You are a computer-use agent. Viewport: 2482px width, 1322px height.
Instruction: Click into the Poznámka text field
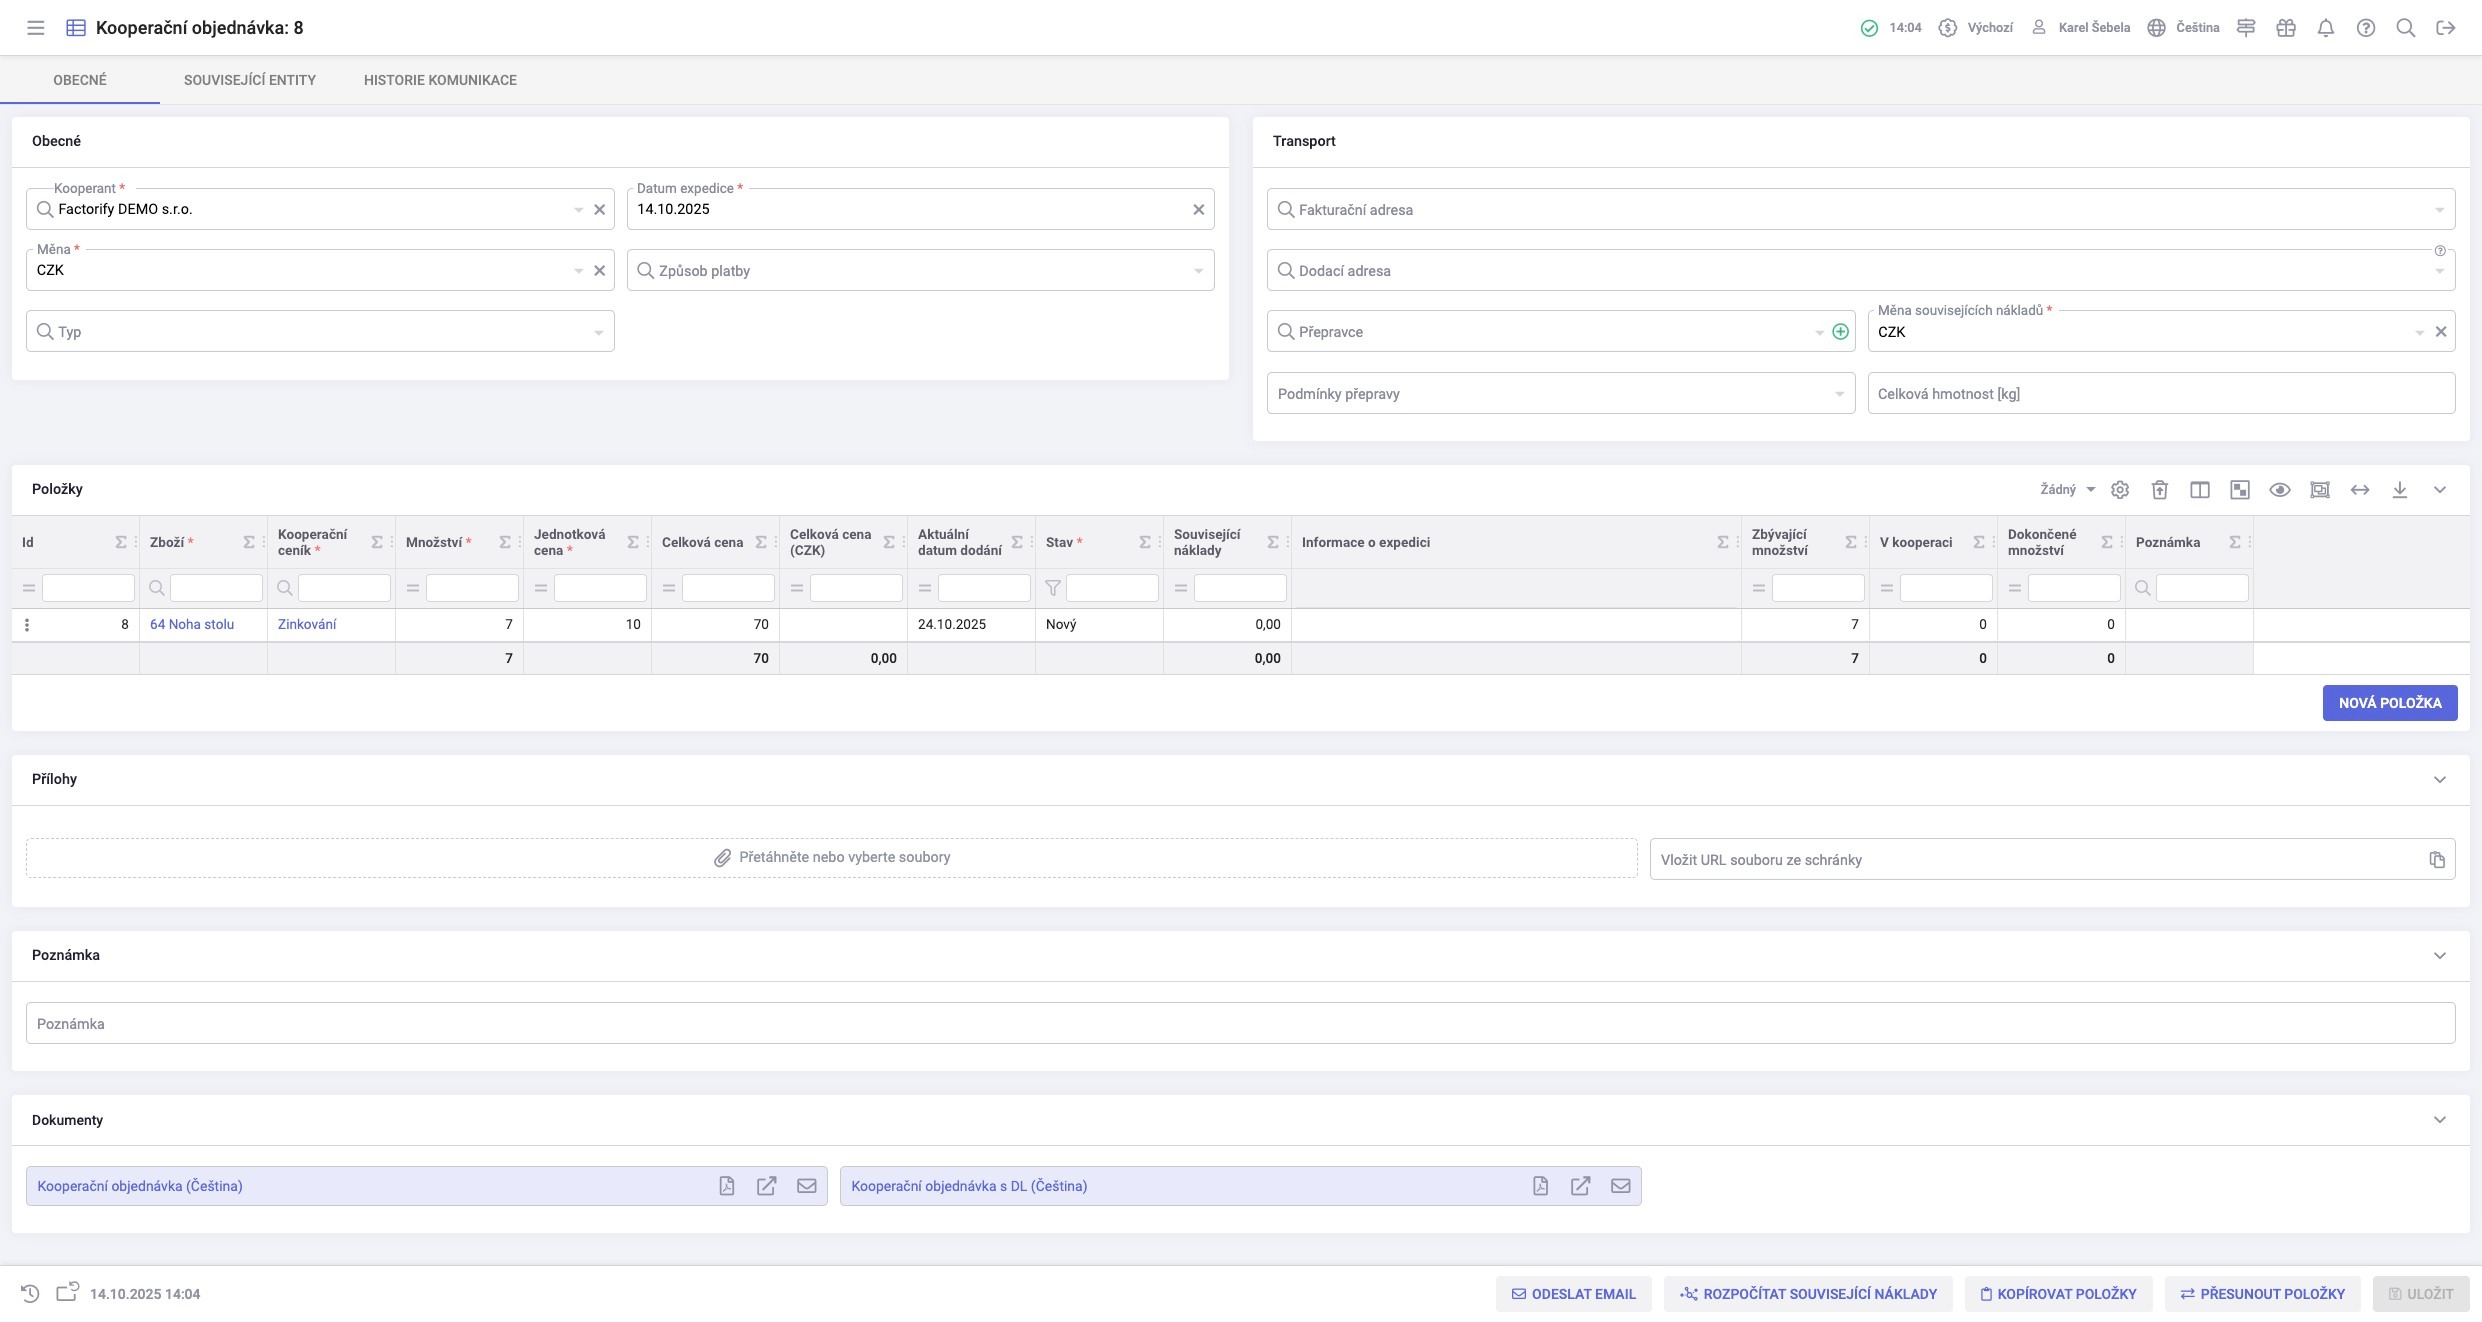[1240, 1023]
